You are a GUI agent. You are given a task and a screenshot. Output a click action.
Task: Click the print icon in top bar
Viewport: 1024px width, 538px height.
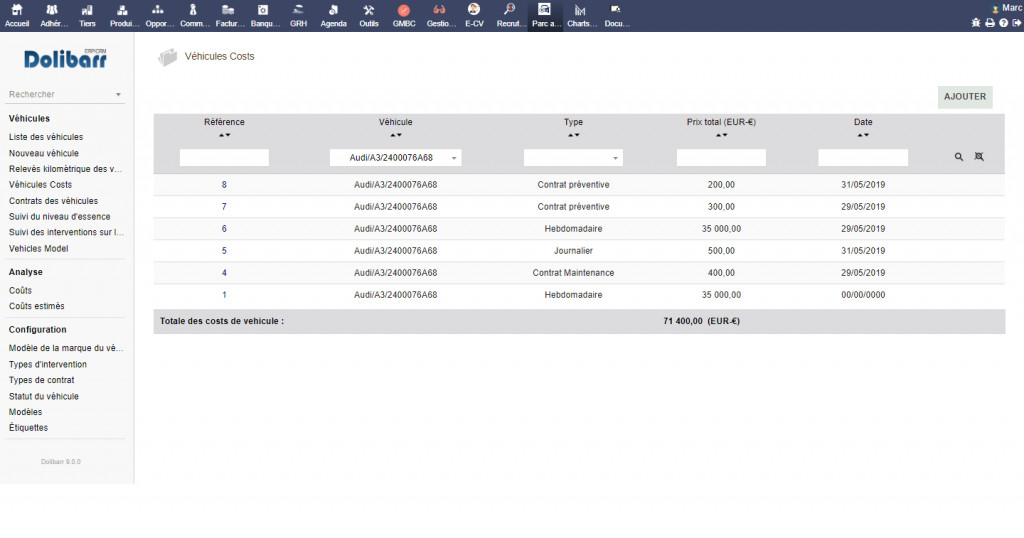[x=990, y=22]
